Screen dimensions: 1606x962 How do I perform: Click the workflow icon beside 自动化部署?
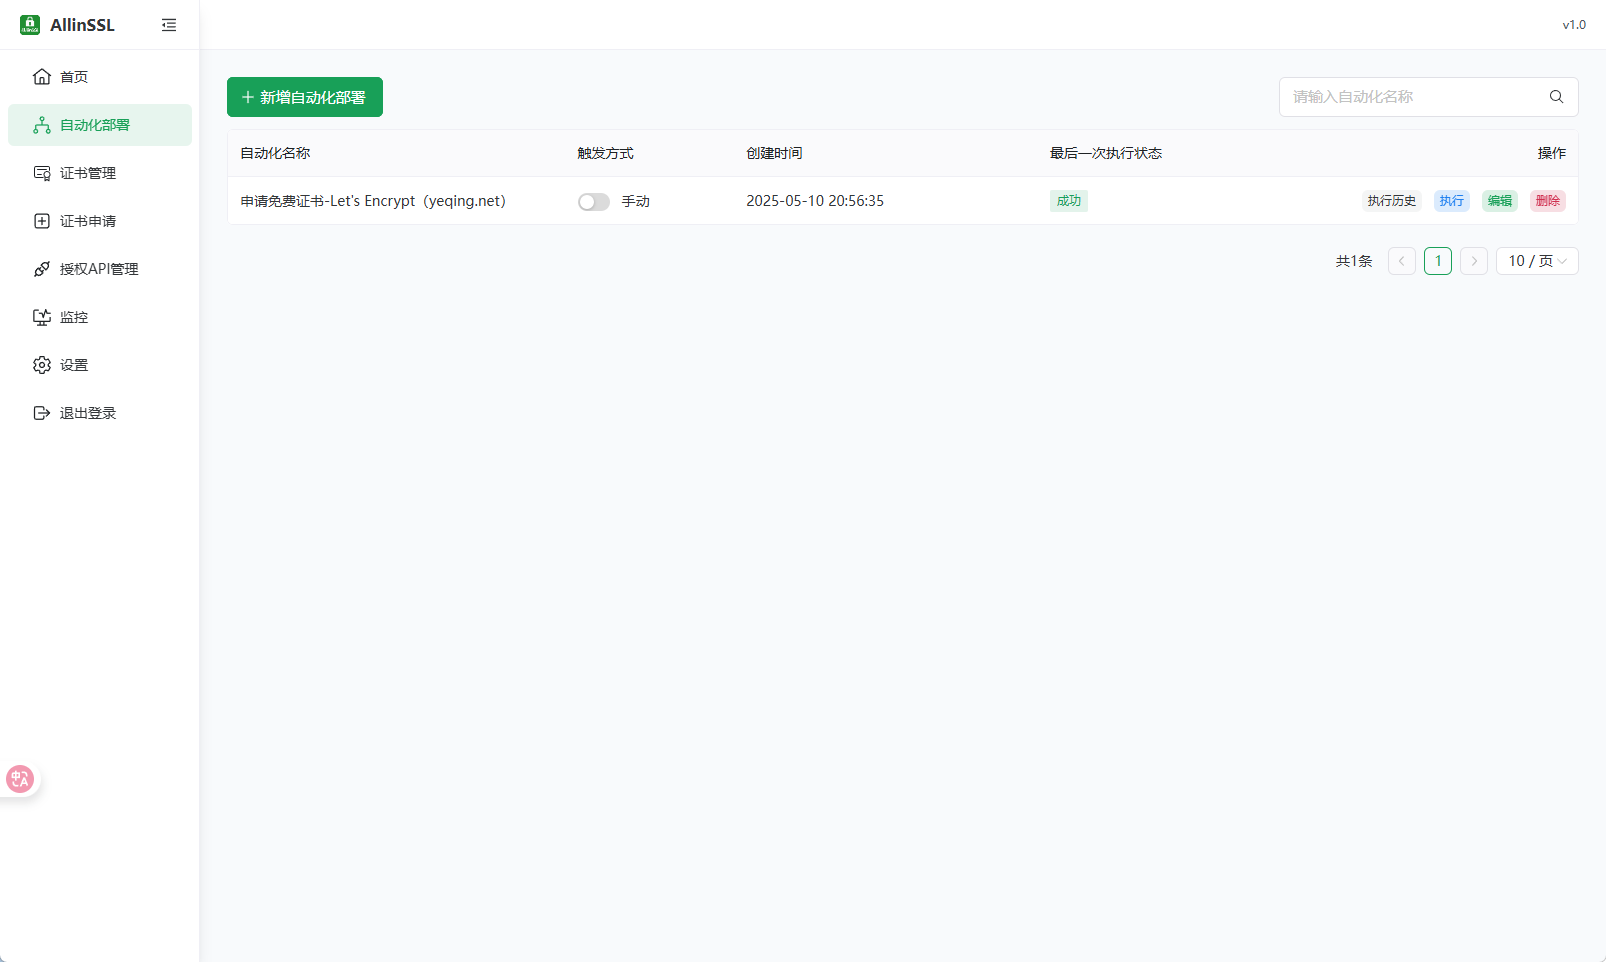[42, 125]
